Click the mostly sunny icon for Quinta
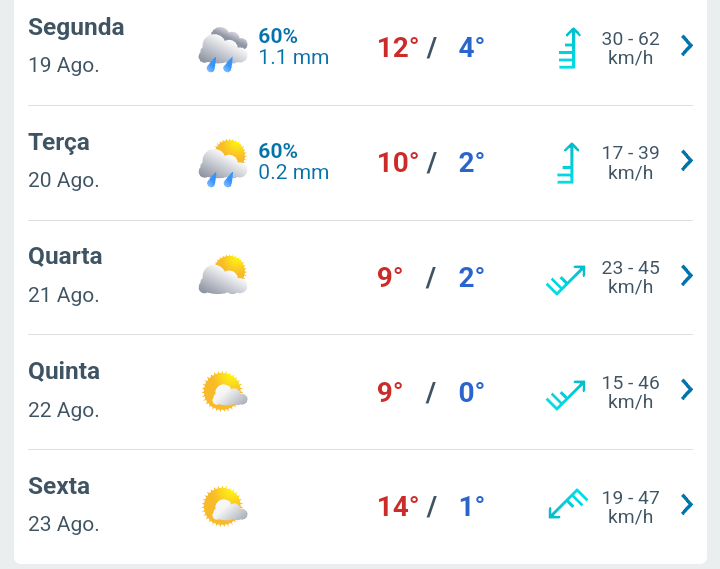 click(x=225, y=391)
